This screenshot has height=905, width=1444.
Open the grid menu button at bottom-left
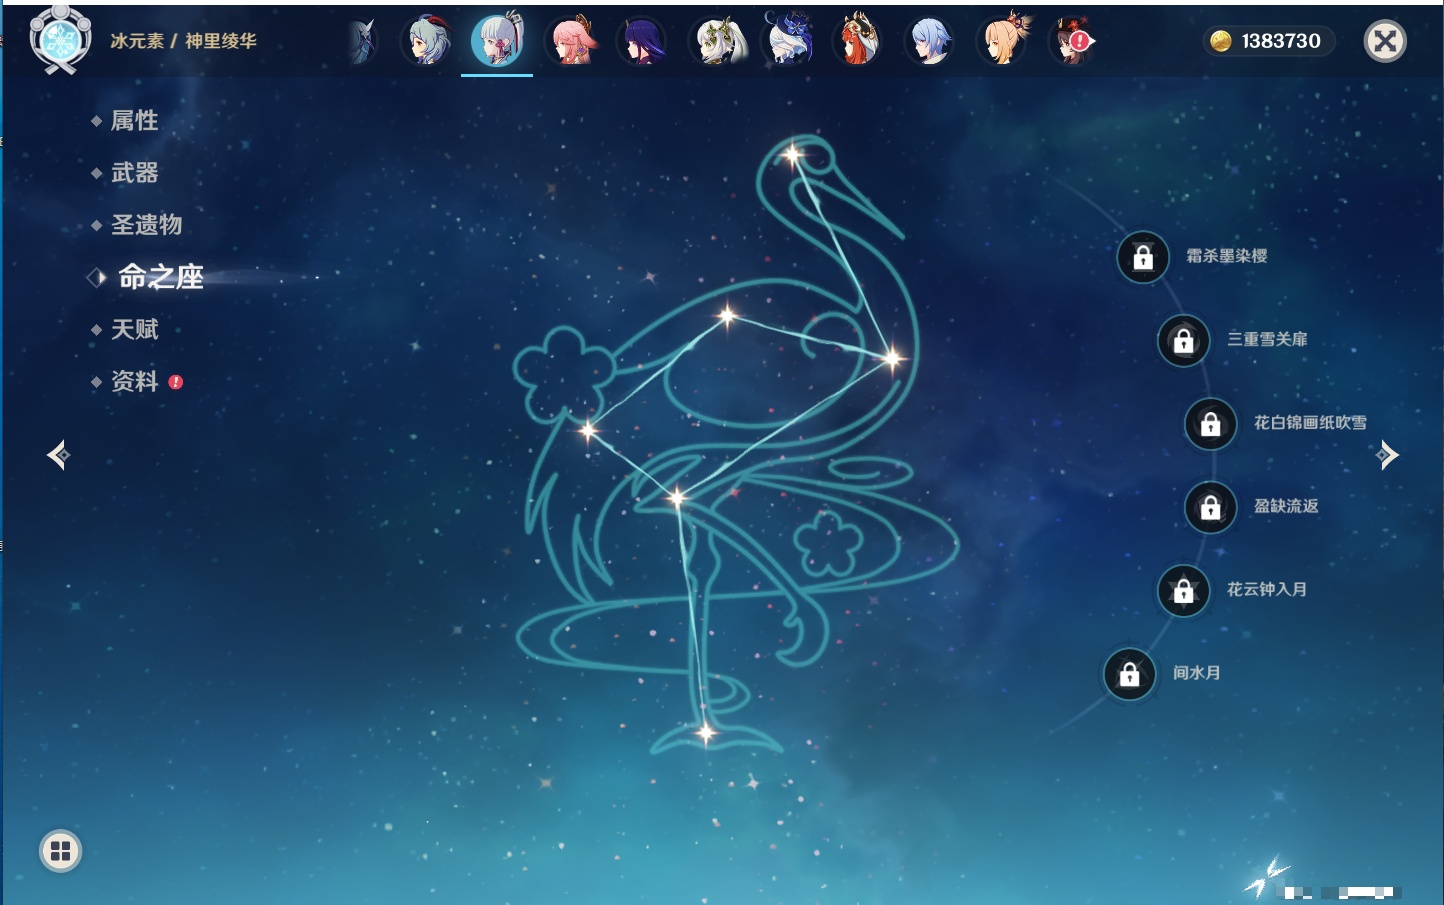[60, 851]
